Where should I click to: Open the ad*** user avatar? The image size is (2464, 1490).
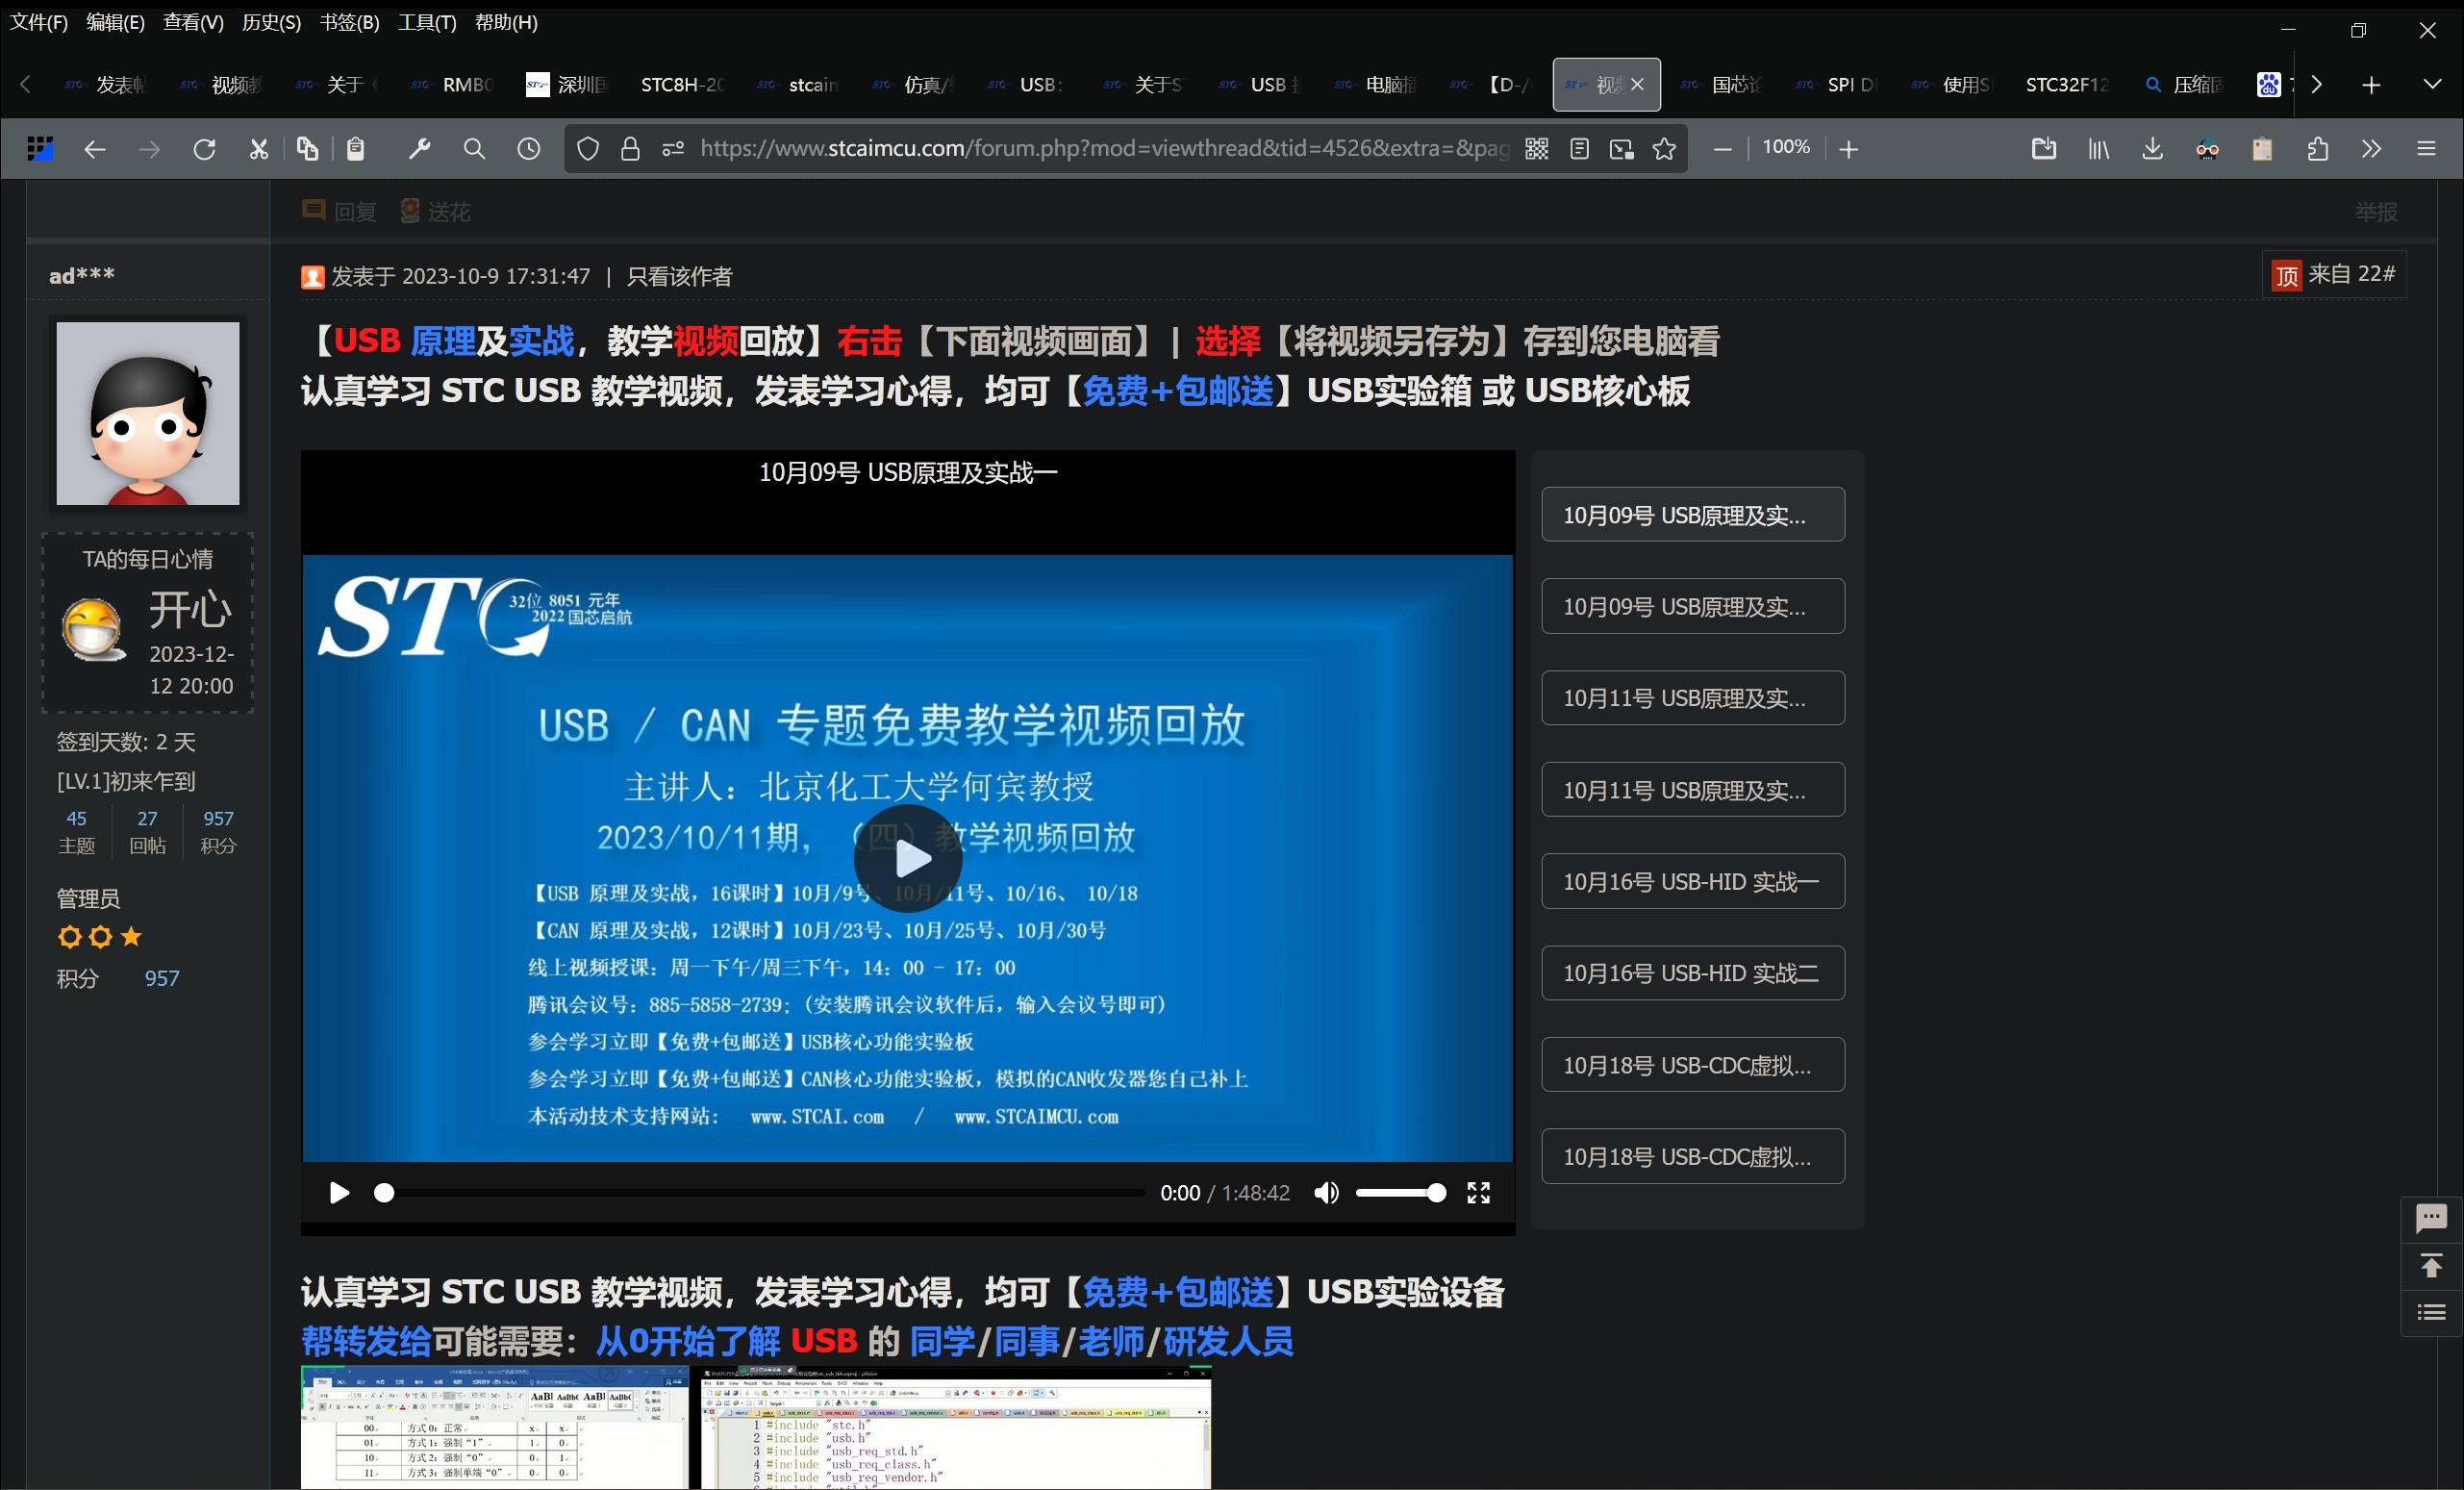[x=148, y=413]
